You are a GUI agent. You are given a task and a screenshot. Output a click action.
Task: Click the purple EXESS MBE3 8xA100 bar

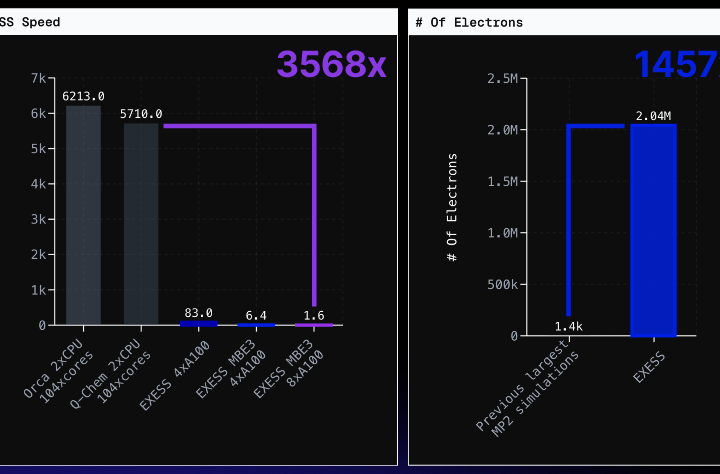314,324
